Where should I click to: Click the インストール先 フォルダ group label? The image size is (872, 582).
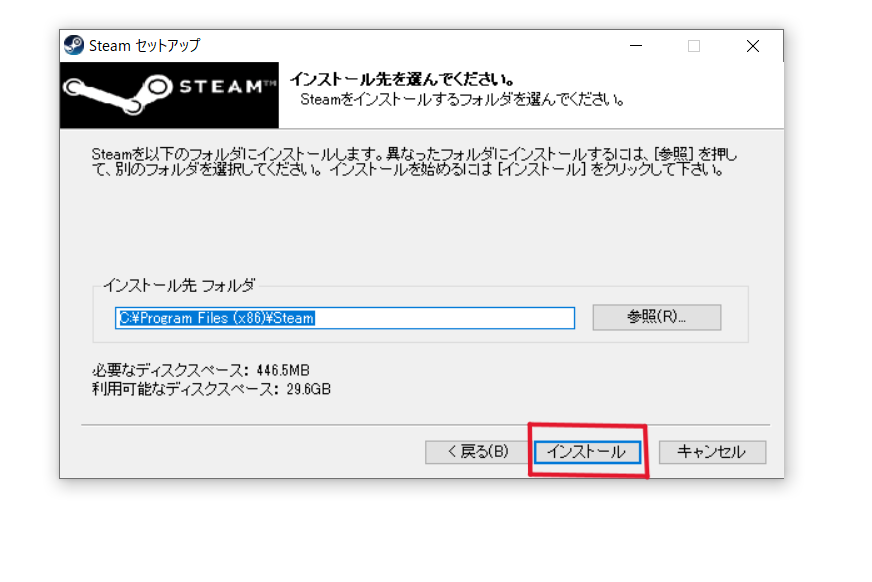(179, 286)
